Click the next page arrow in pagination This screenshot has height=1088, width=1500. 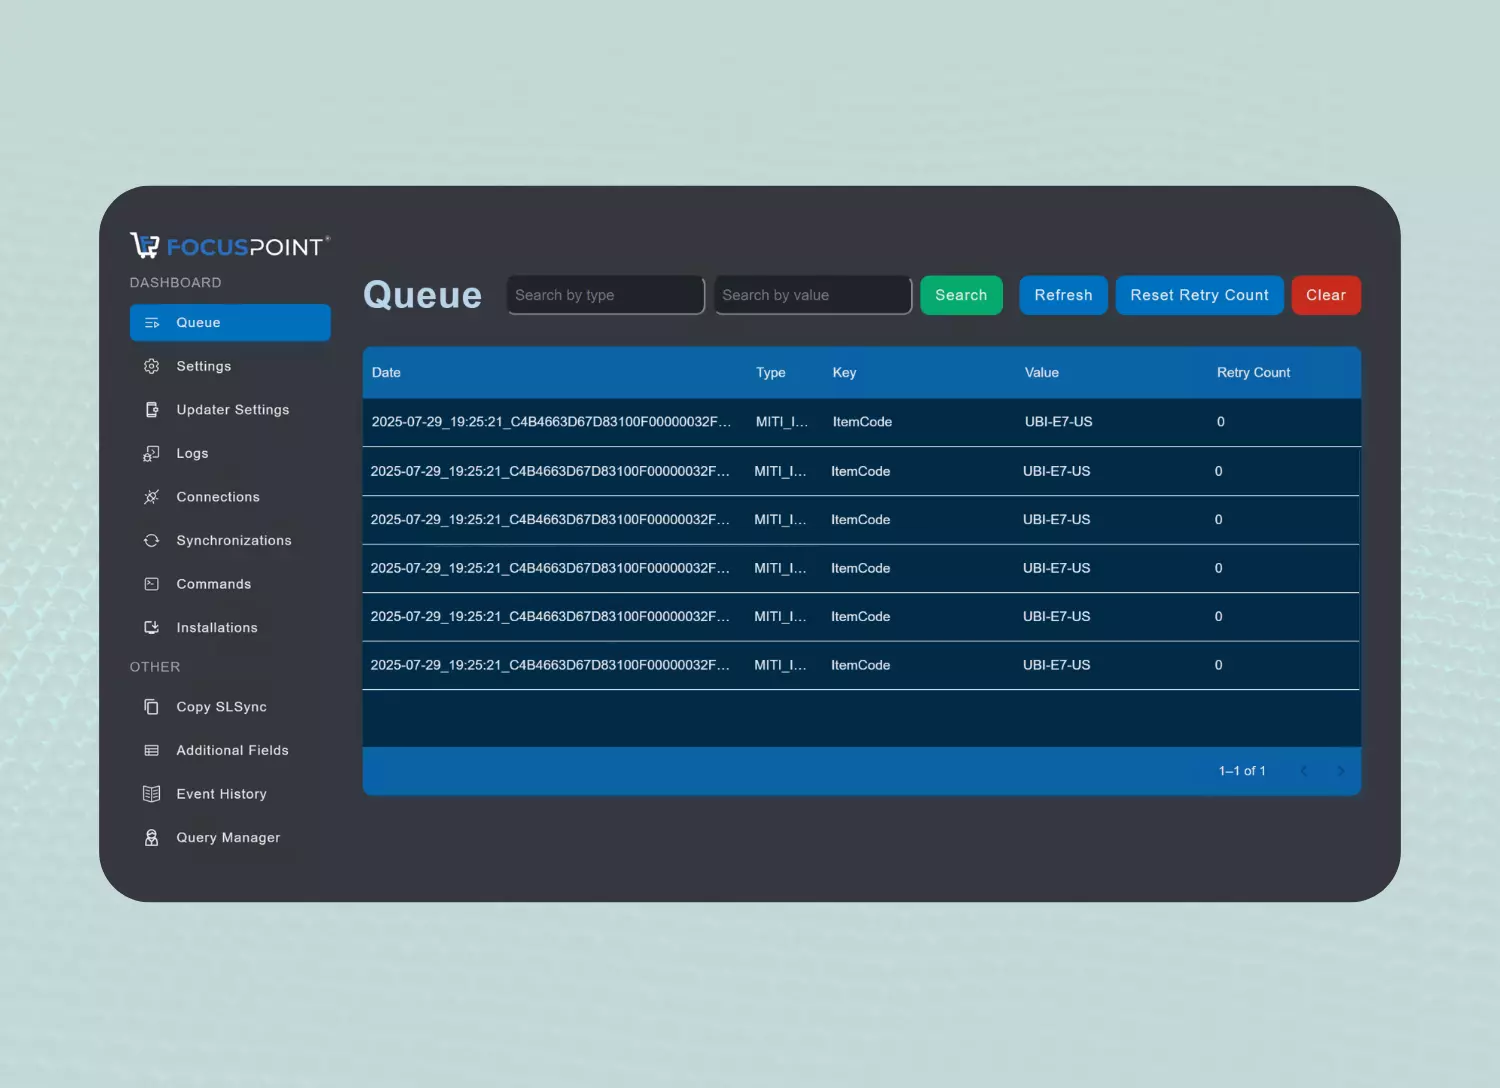point(1341,771)
